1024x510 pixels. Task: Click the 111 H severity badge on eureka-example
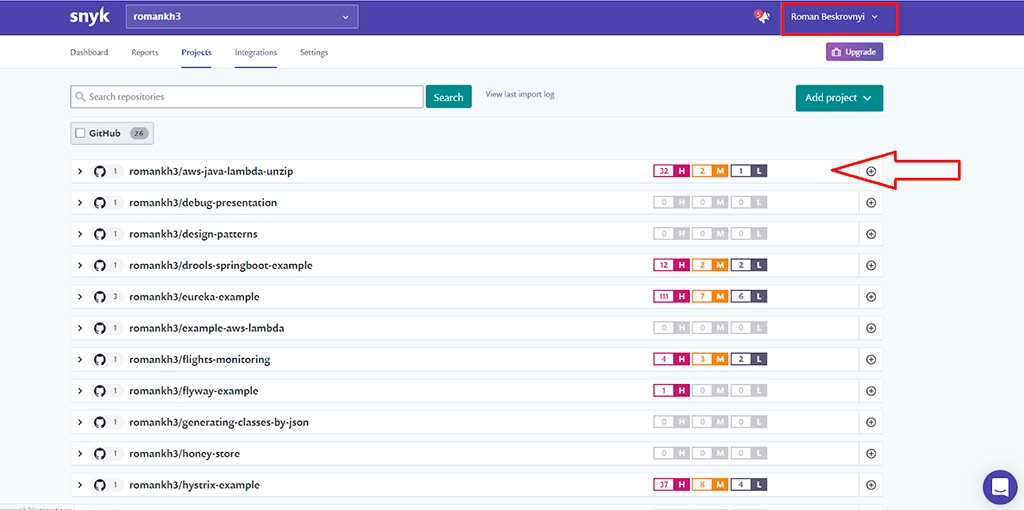[x=671, y=296]
